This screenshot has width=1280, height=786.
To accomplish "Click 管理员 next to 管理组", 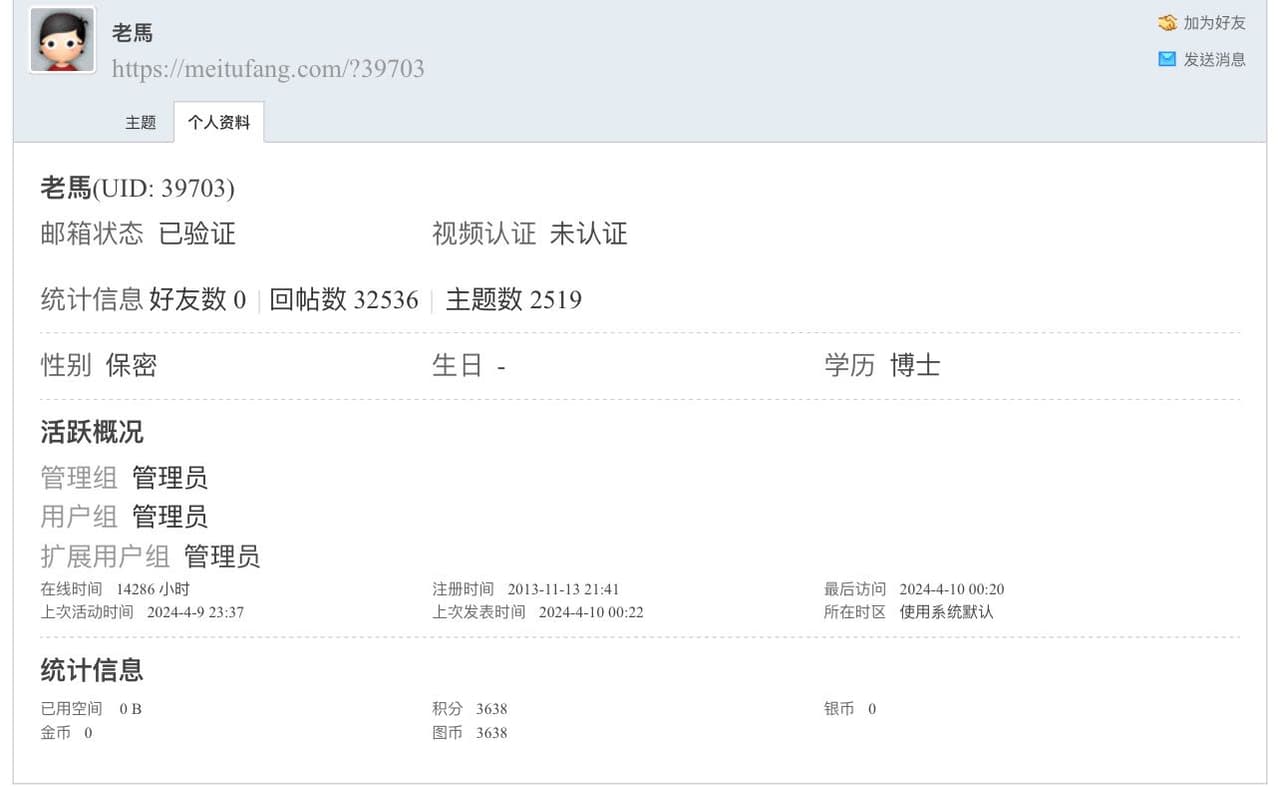I will [170, 478].
